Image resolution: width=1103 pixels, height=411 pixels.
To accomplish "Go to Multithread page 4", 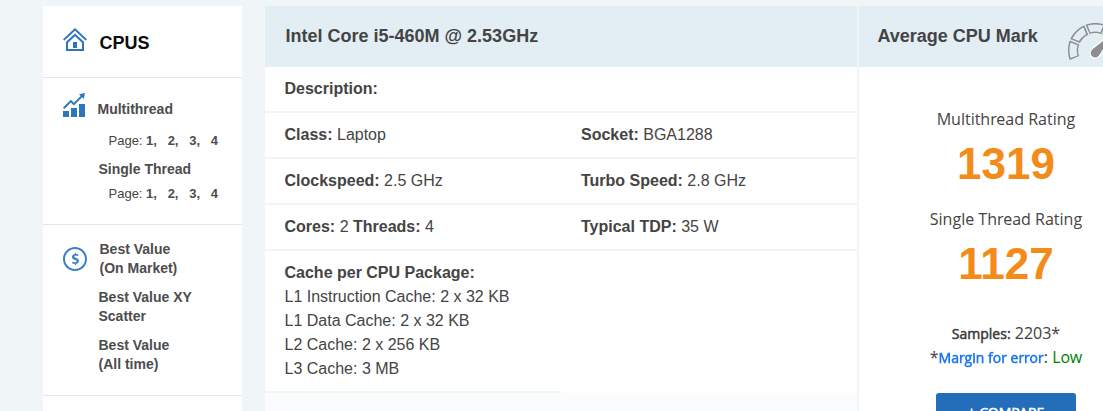I will coord(214,140).
